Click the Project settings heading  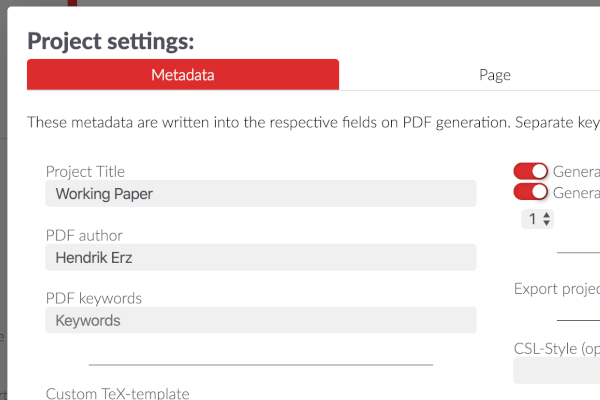click(x=111, y=41)
